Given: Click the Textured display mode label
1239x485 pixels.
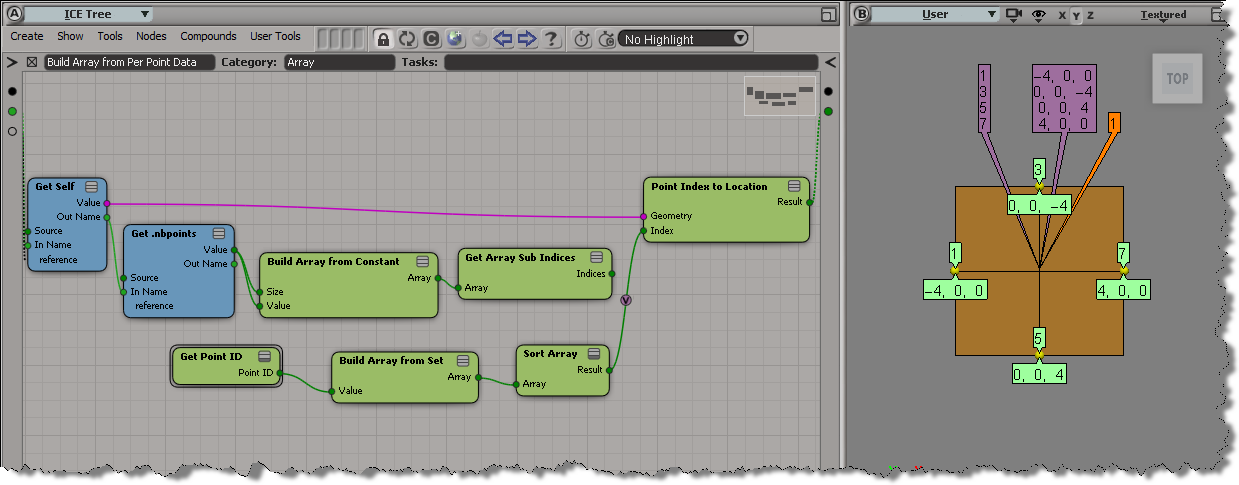Looking at the screenshot, I should [1163, 15].
